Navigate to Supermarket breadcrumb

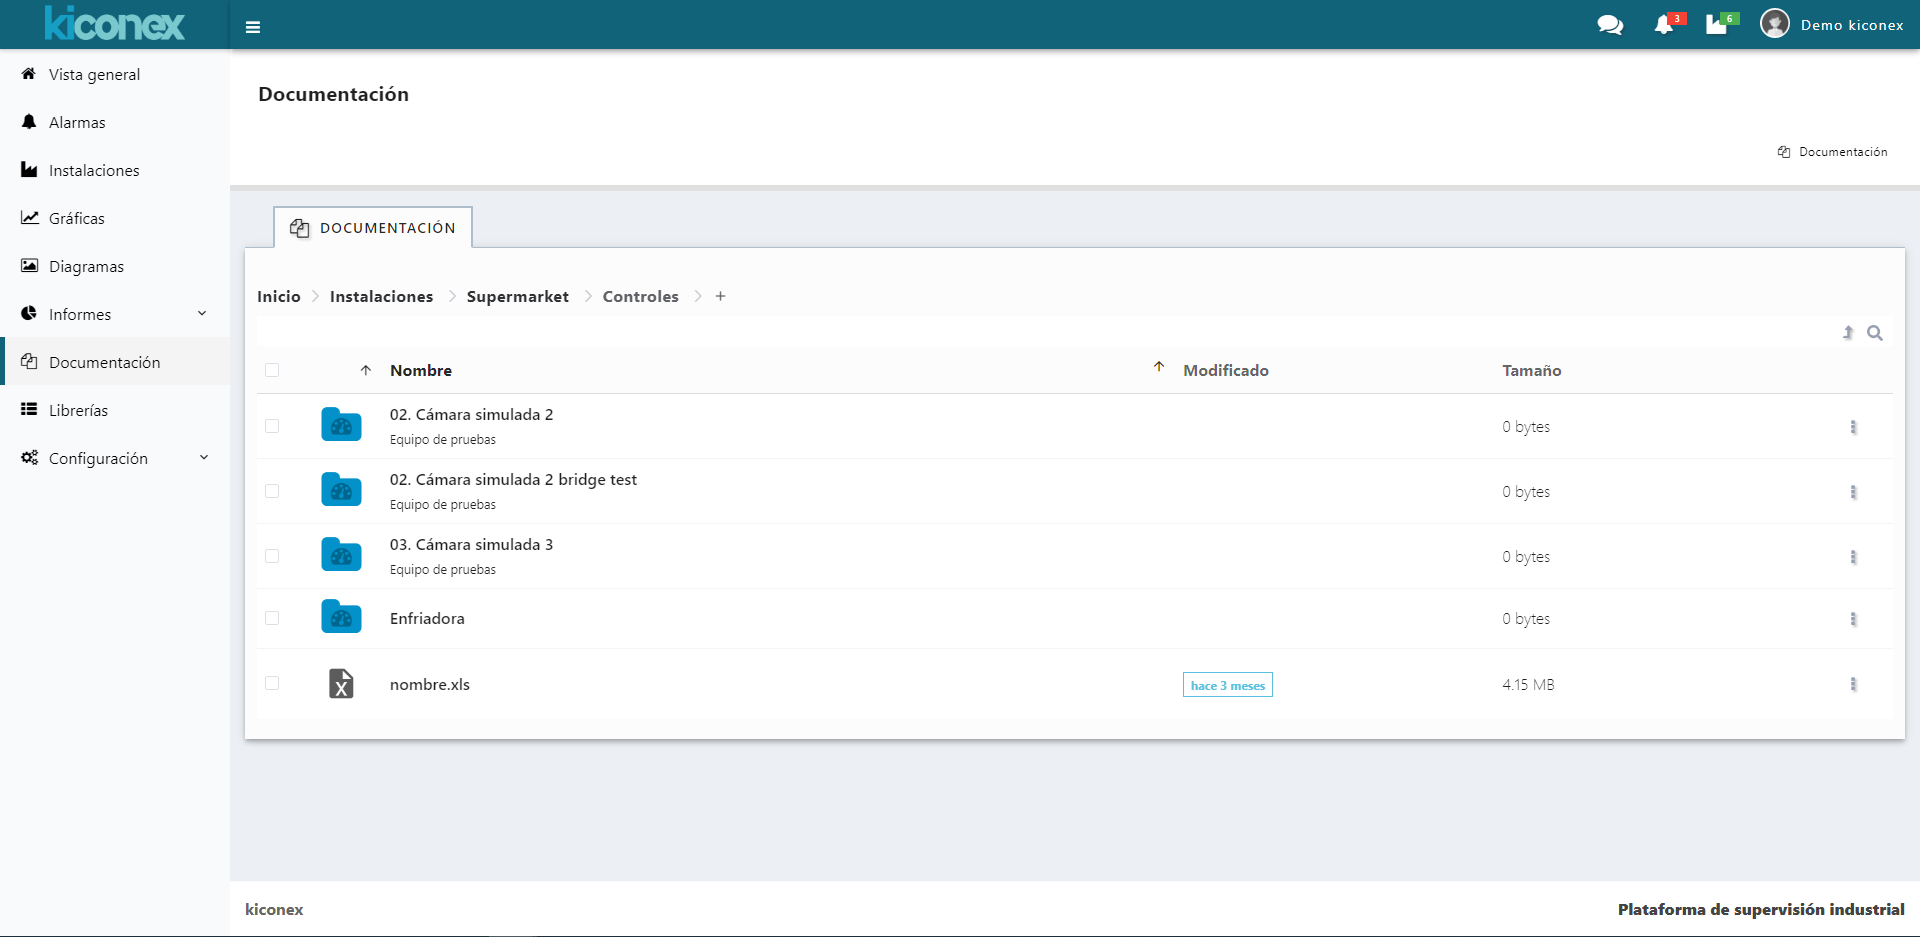pyautogui.click(x=517, y=296)
